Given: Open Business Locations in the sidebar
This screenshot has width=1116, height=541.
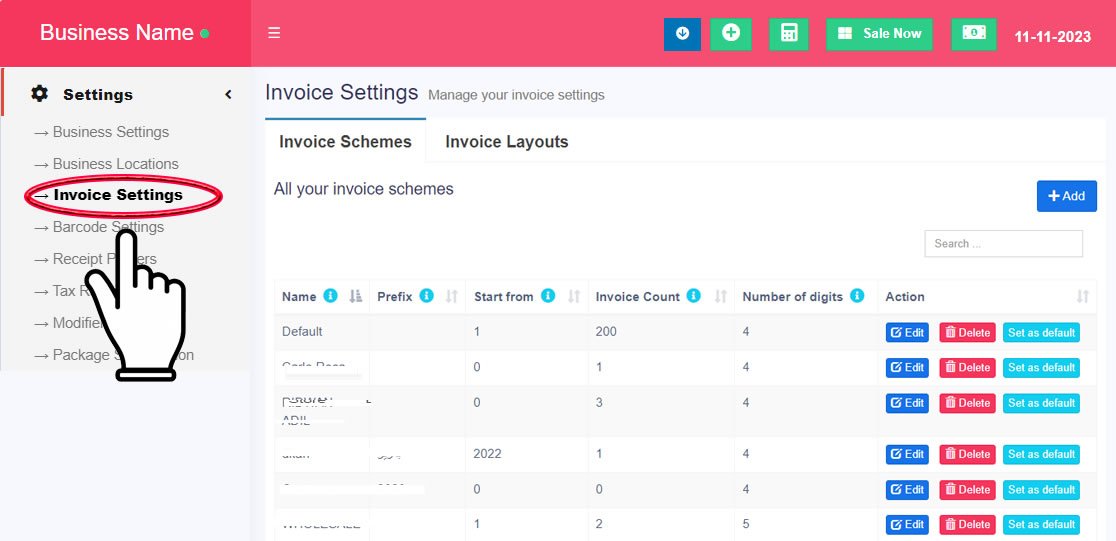Looking at the screenshot, I should pyautogui.click(x=115, y=164).
